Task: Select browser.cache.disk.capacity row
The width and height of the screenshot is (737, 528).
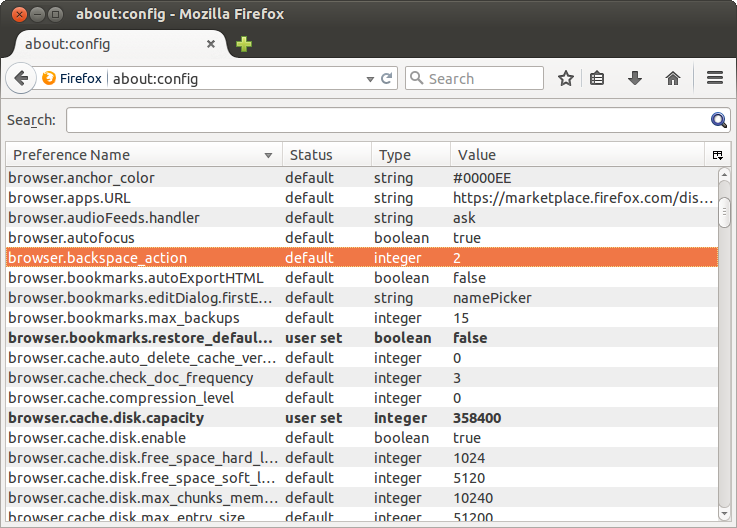Action: coord(362,418)
